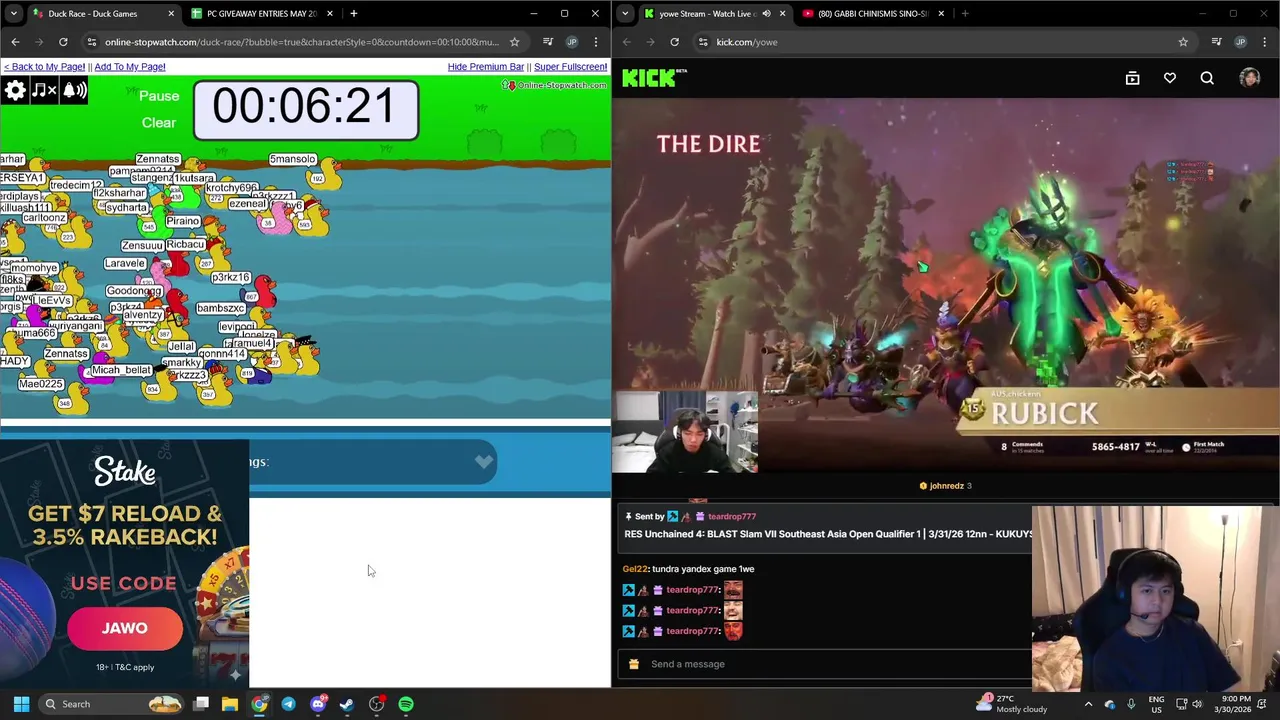Open media controls in Kick window
This screenshot has height=720, width=1280.
point(1216,42)
